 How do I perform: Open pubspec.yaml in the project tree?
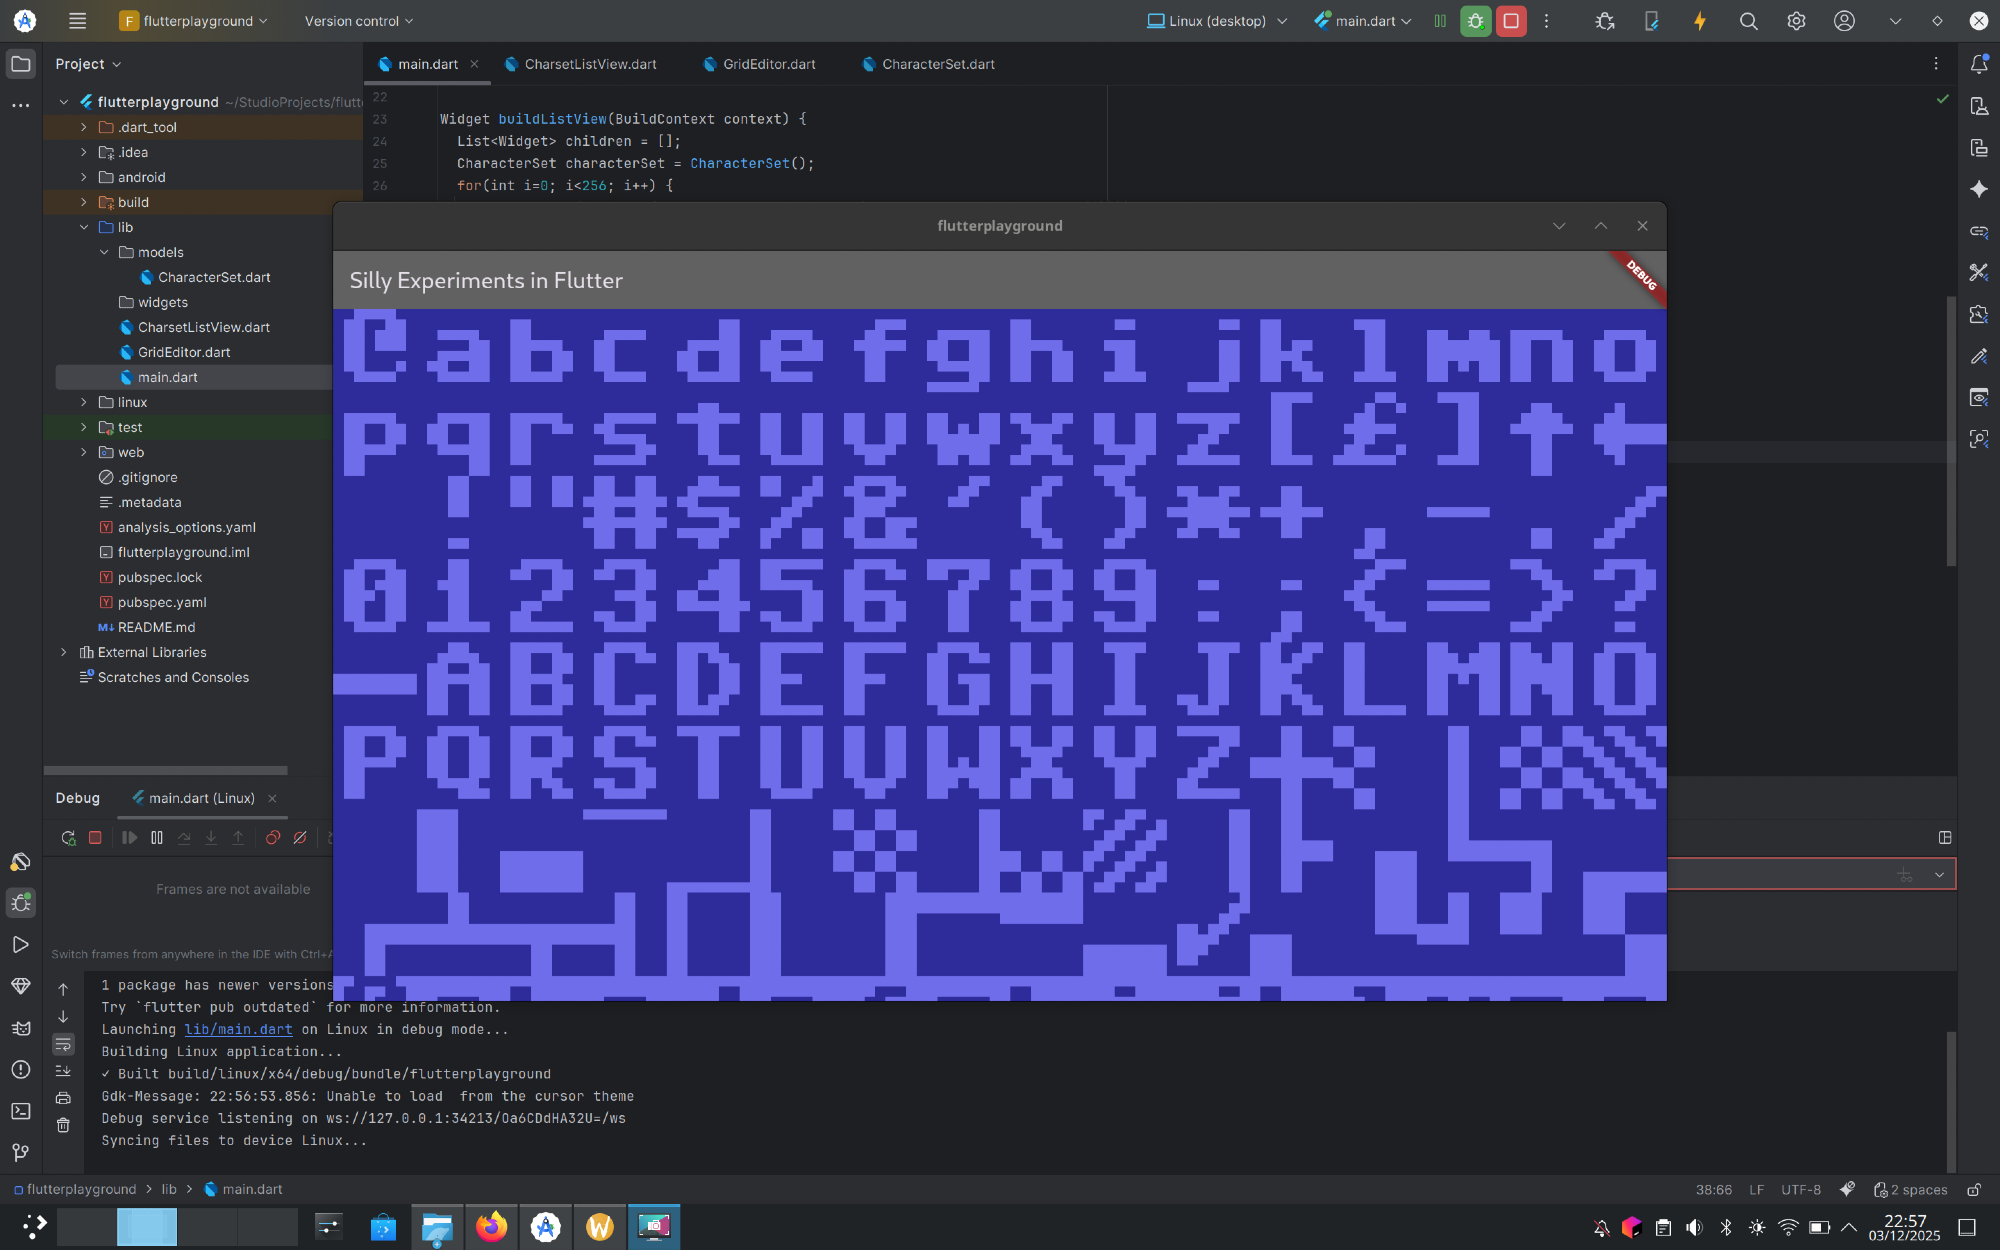coord(162,602)
